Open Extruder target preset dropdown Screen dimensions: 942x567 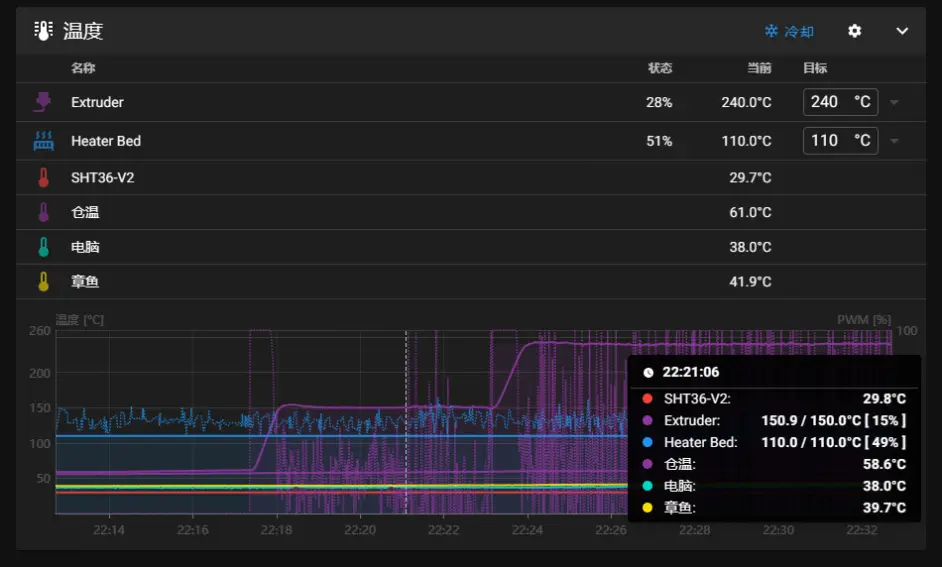click(x=894, y=102)
